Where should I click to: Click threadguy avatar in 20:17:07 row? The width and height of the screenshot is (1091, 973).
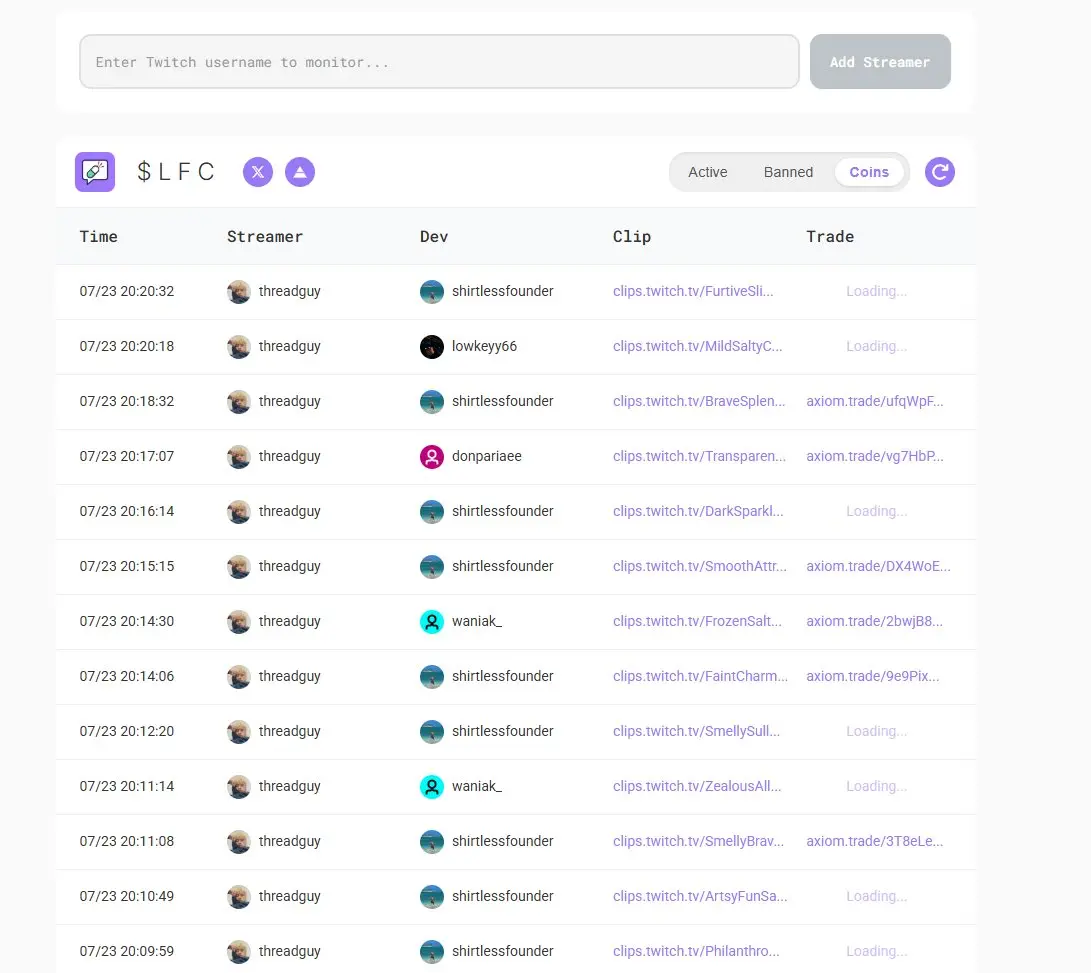239,457
